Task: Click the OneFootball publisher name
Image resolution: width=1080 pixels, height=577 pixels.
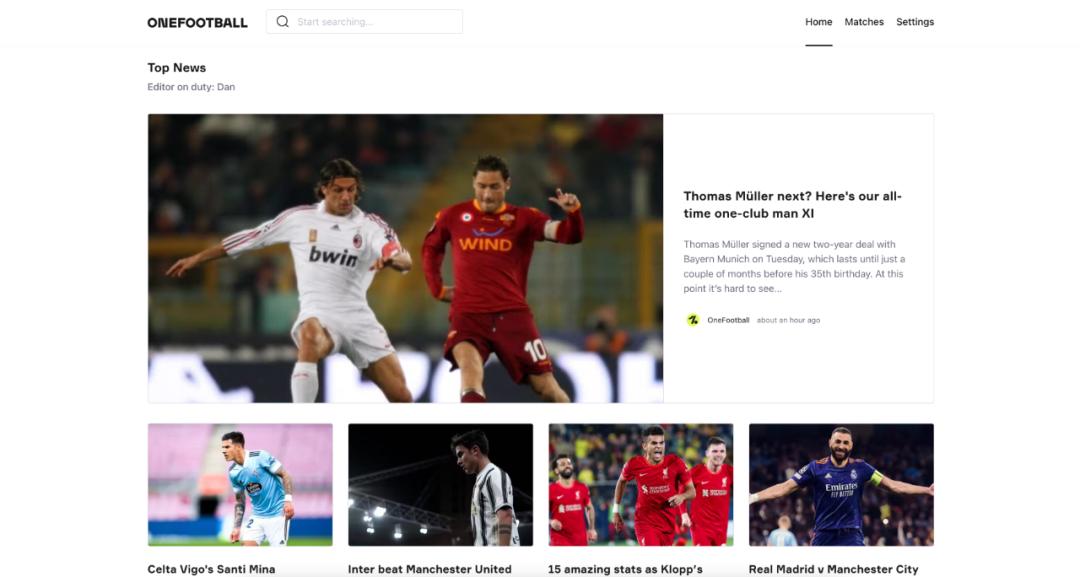Action: 728,320
